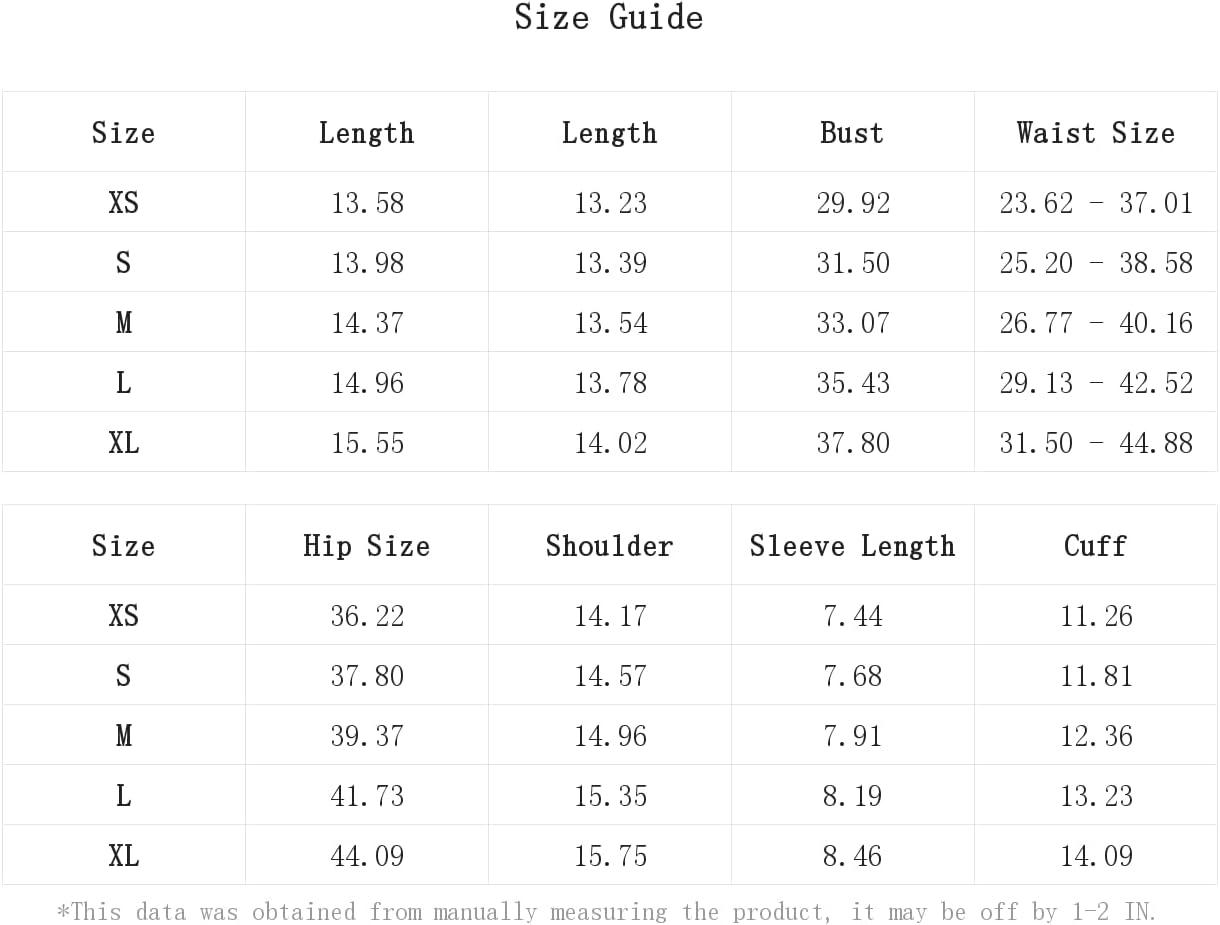Select length value 15.55

coord(367,443)
